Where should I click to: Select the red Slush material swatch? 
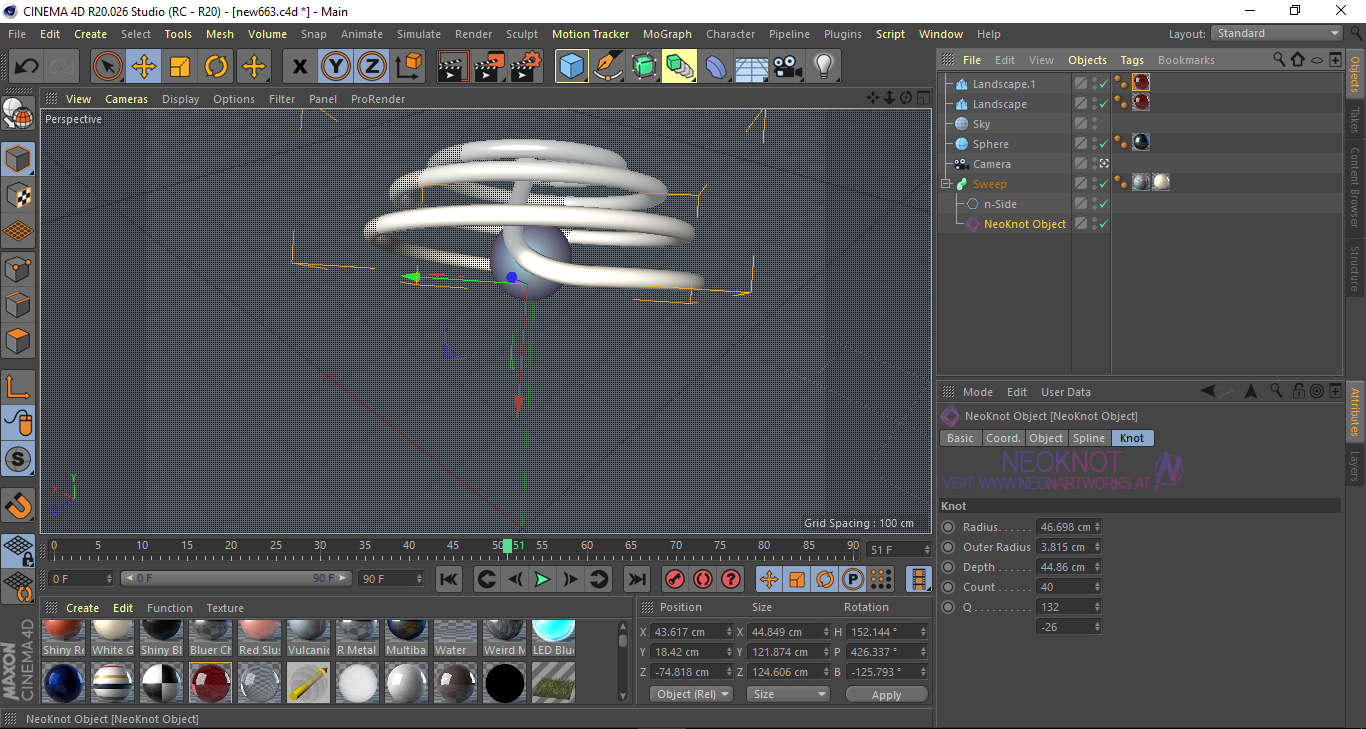pyautogui.click(x=259, y=639)
